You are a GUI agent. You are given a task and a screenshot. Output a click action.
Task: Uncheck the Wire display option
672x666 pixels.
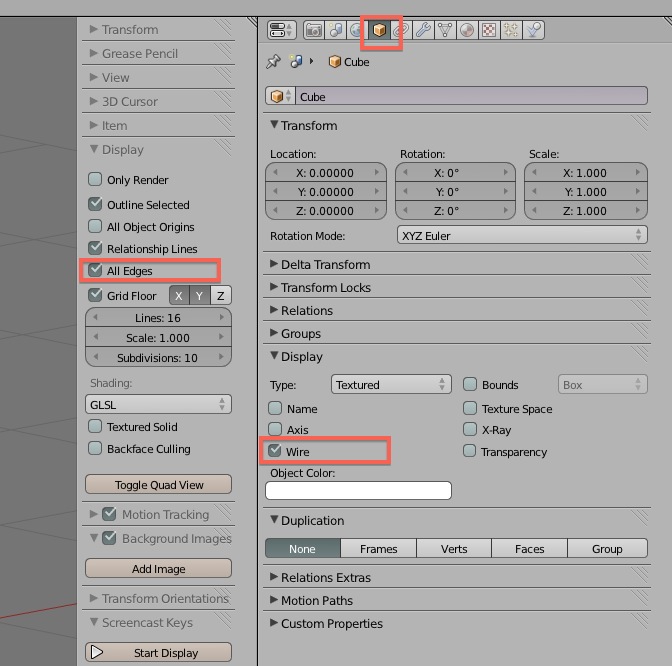point(275,451)
